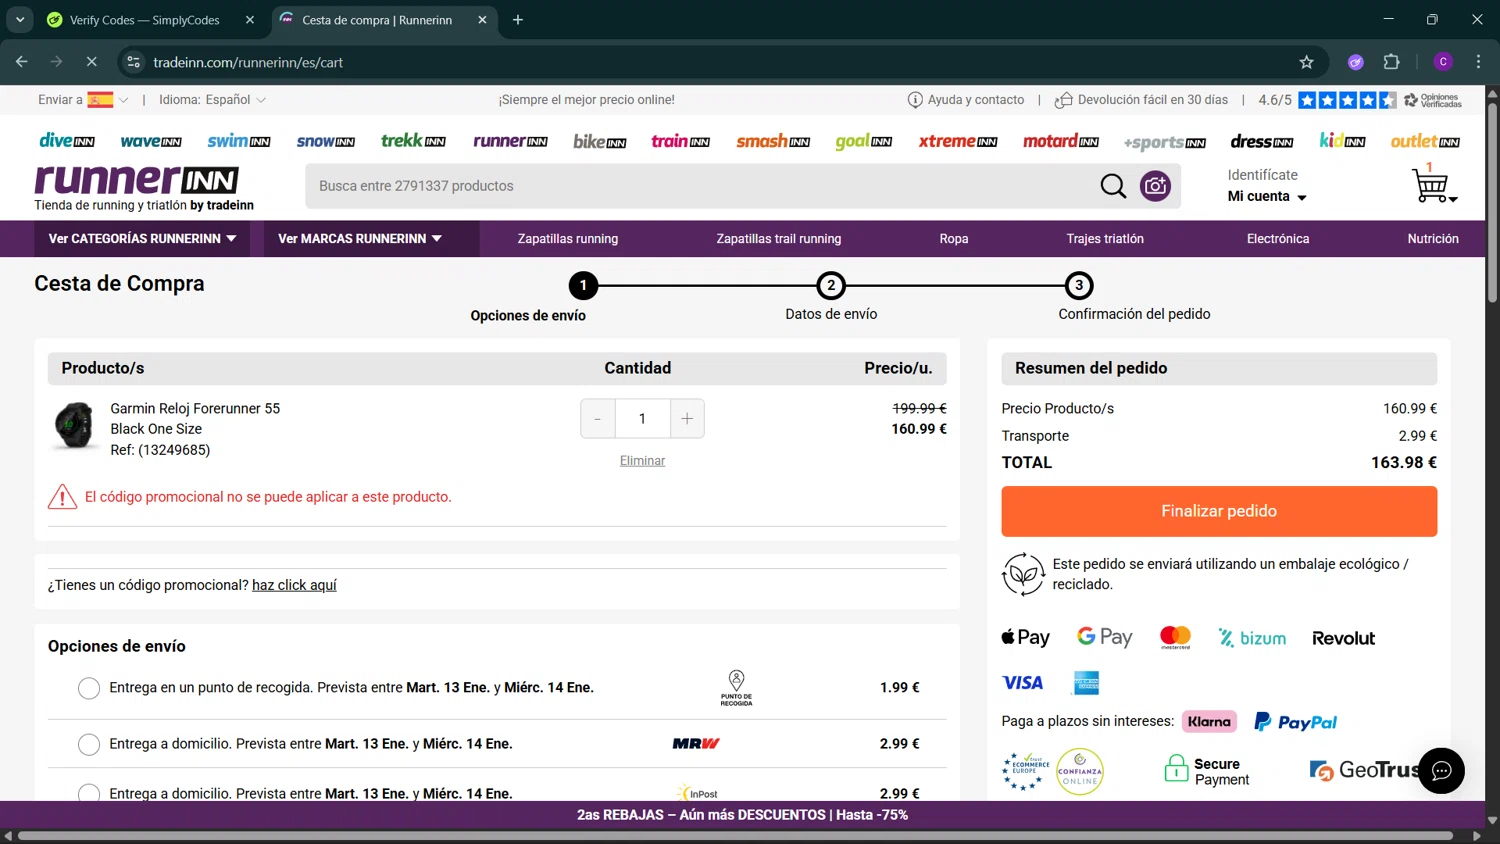Select MRW home delivery radio option

coord(89,744)
